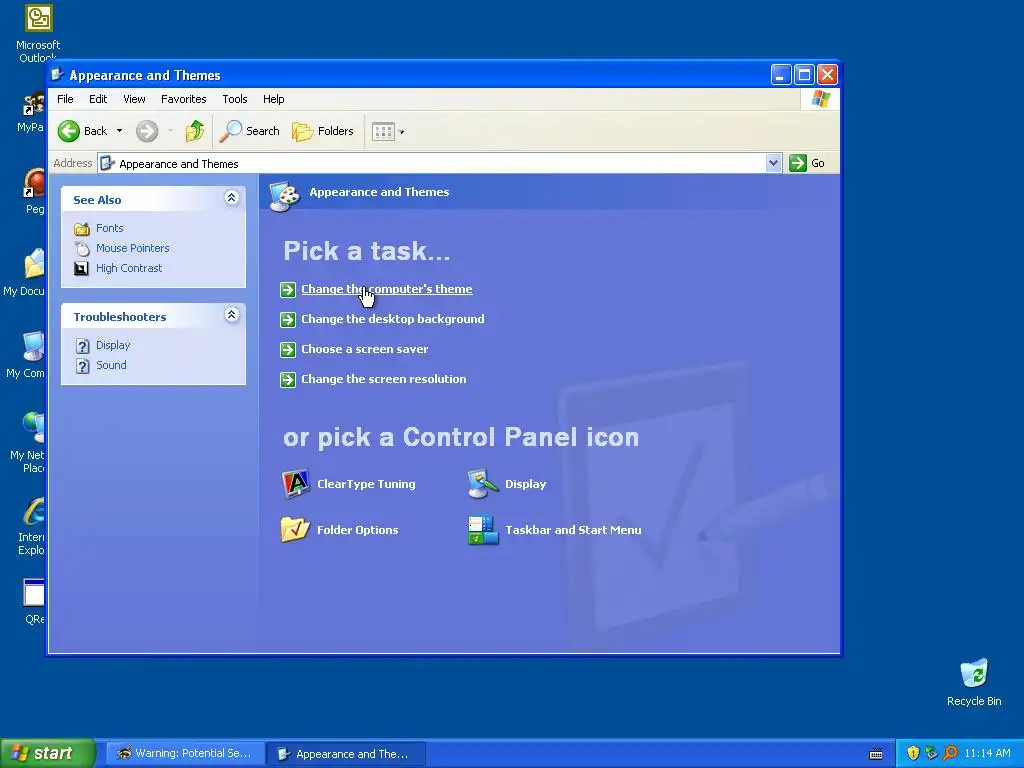Open the Tools menu

[234, 99]
